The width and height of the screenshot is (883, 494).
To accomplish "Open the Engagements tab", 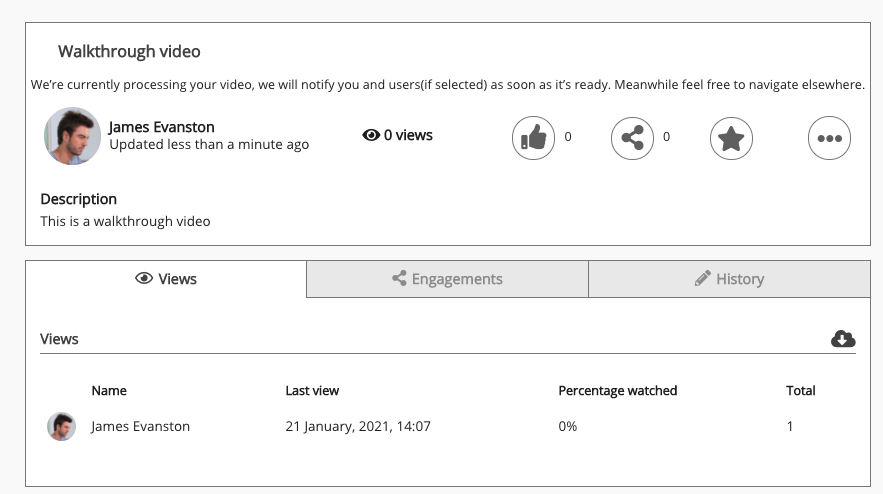I will [x=447, y=279].
